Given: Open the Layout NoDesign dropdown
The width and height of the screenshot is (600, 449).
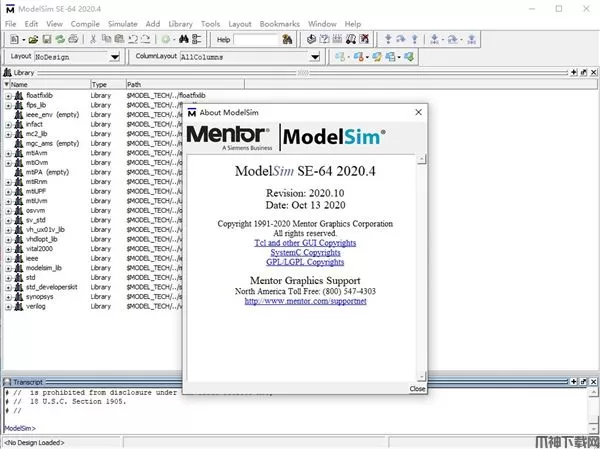Looking at the screenshot, I should [115, 57].
